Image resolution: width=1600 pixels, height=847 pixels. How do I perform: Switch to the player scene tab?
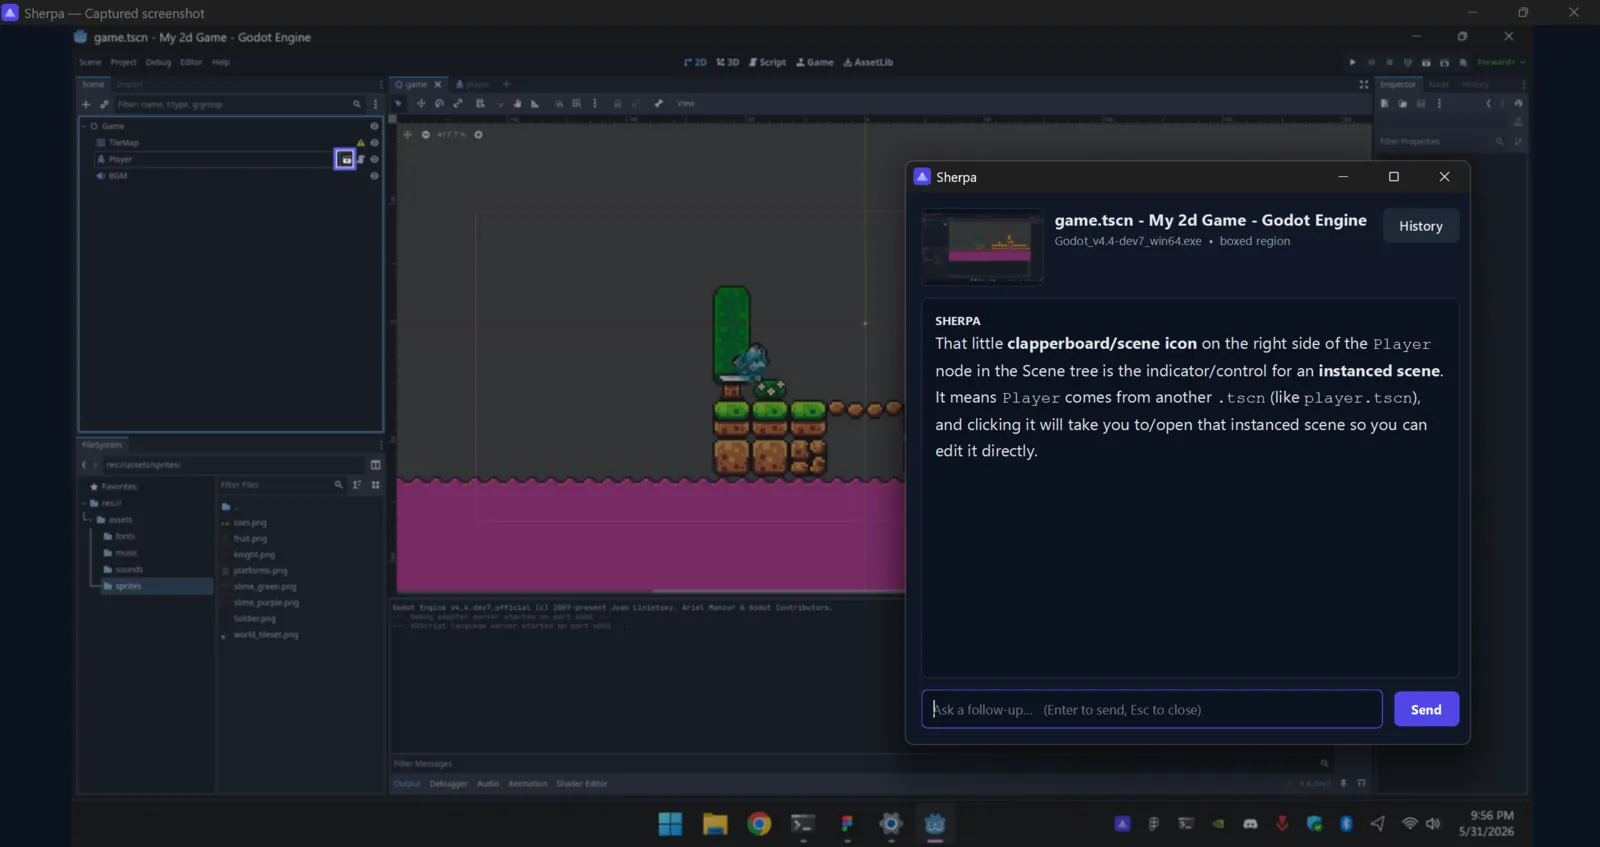[473, 85]
